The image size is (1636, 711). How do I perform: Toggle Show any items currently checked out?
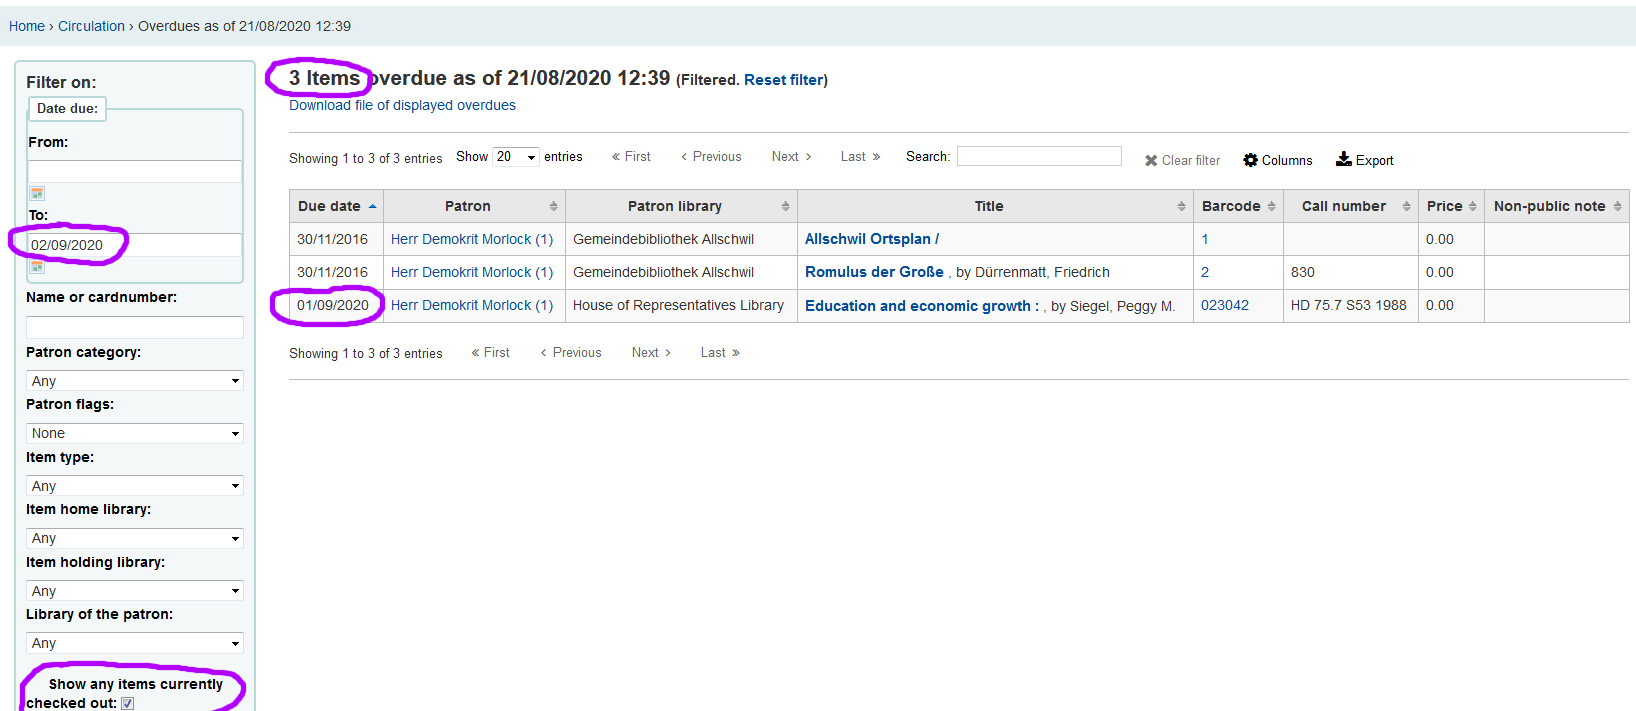[x=128, y=703]
